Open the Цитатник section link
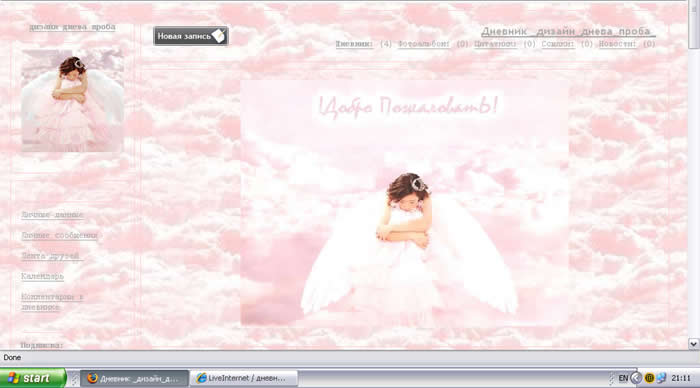700x388 pixels. pos(495,44)
